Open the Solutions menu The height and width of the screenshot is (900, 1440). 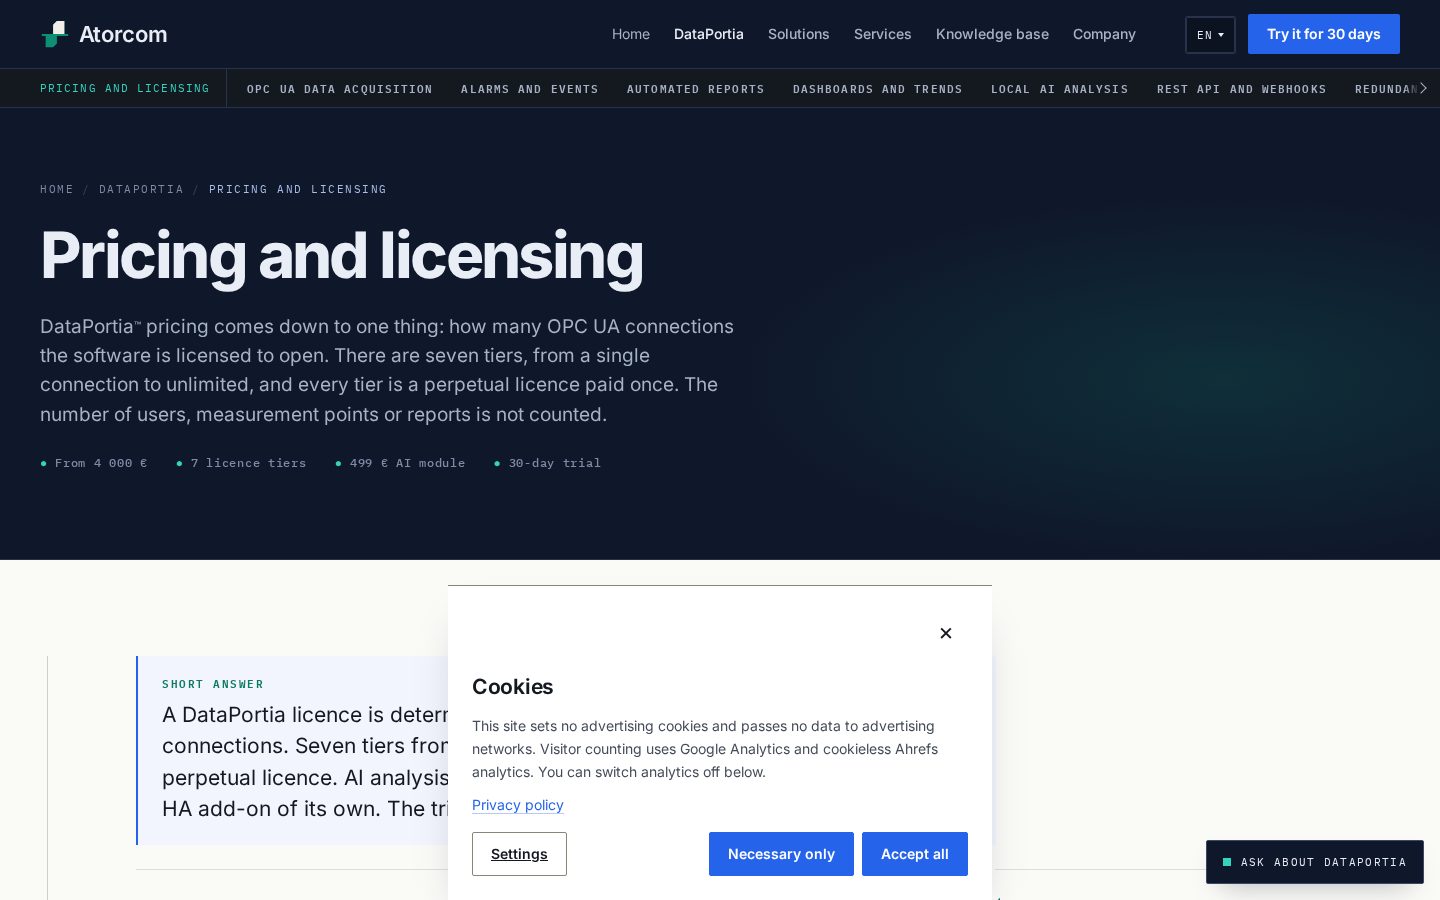pyautogui.click(x=799, y=34)
